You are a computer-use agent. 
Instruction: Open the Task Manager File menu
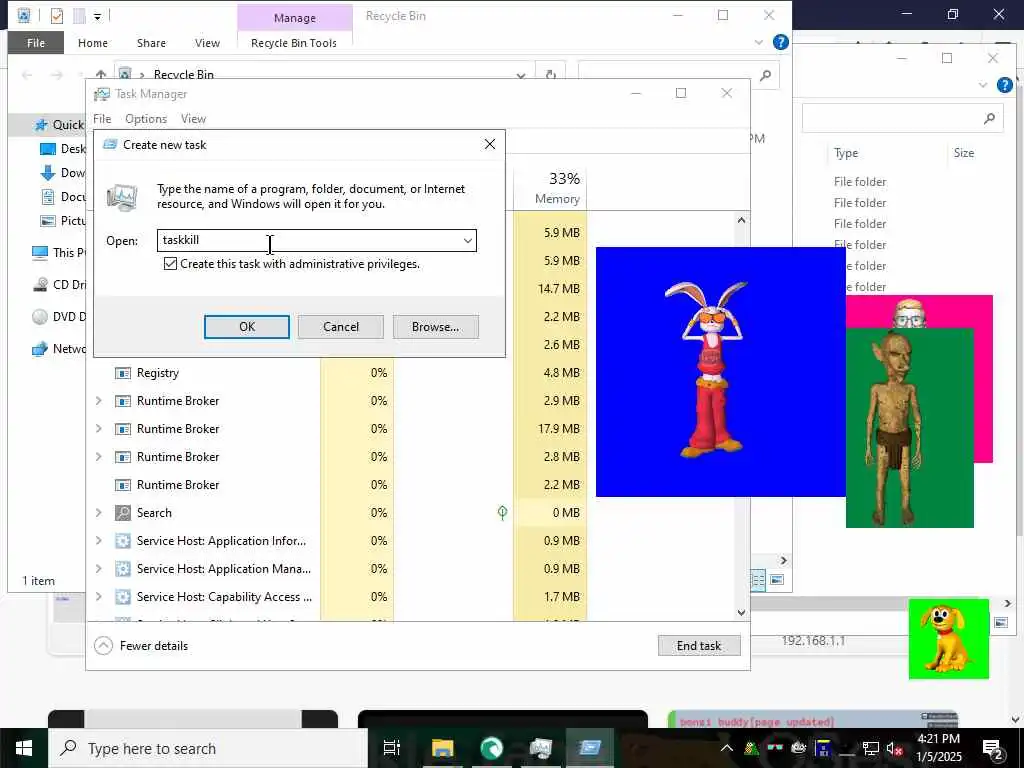click(102, 119)
